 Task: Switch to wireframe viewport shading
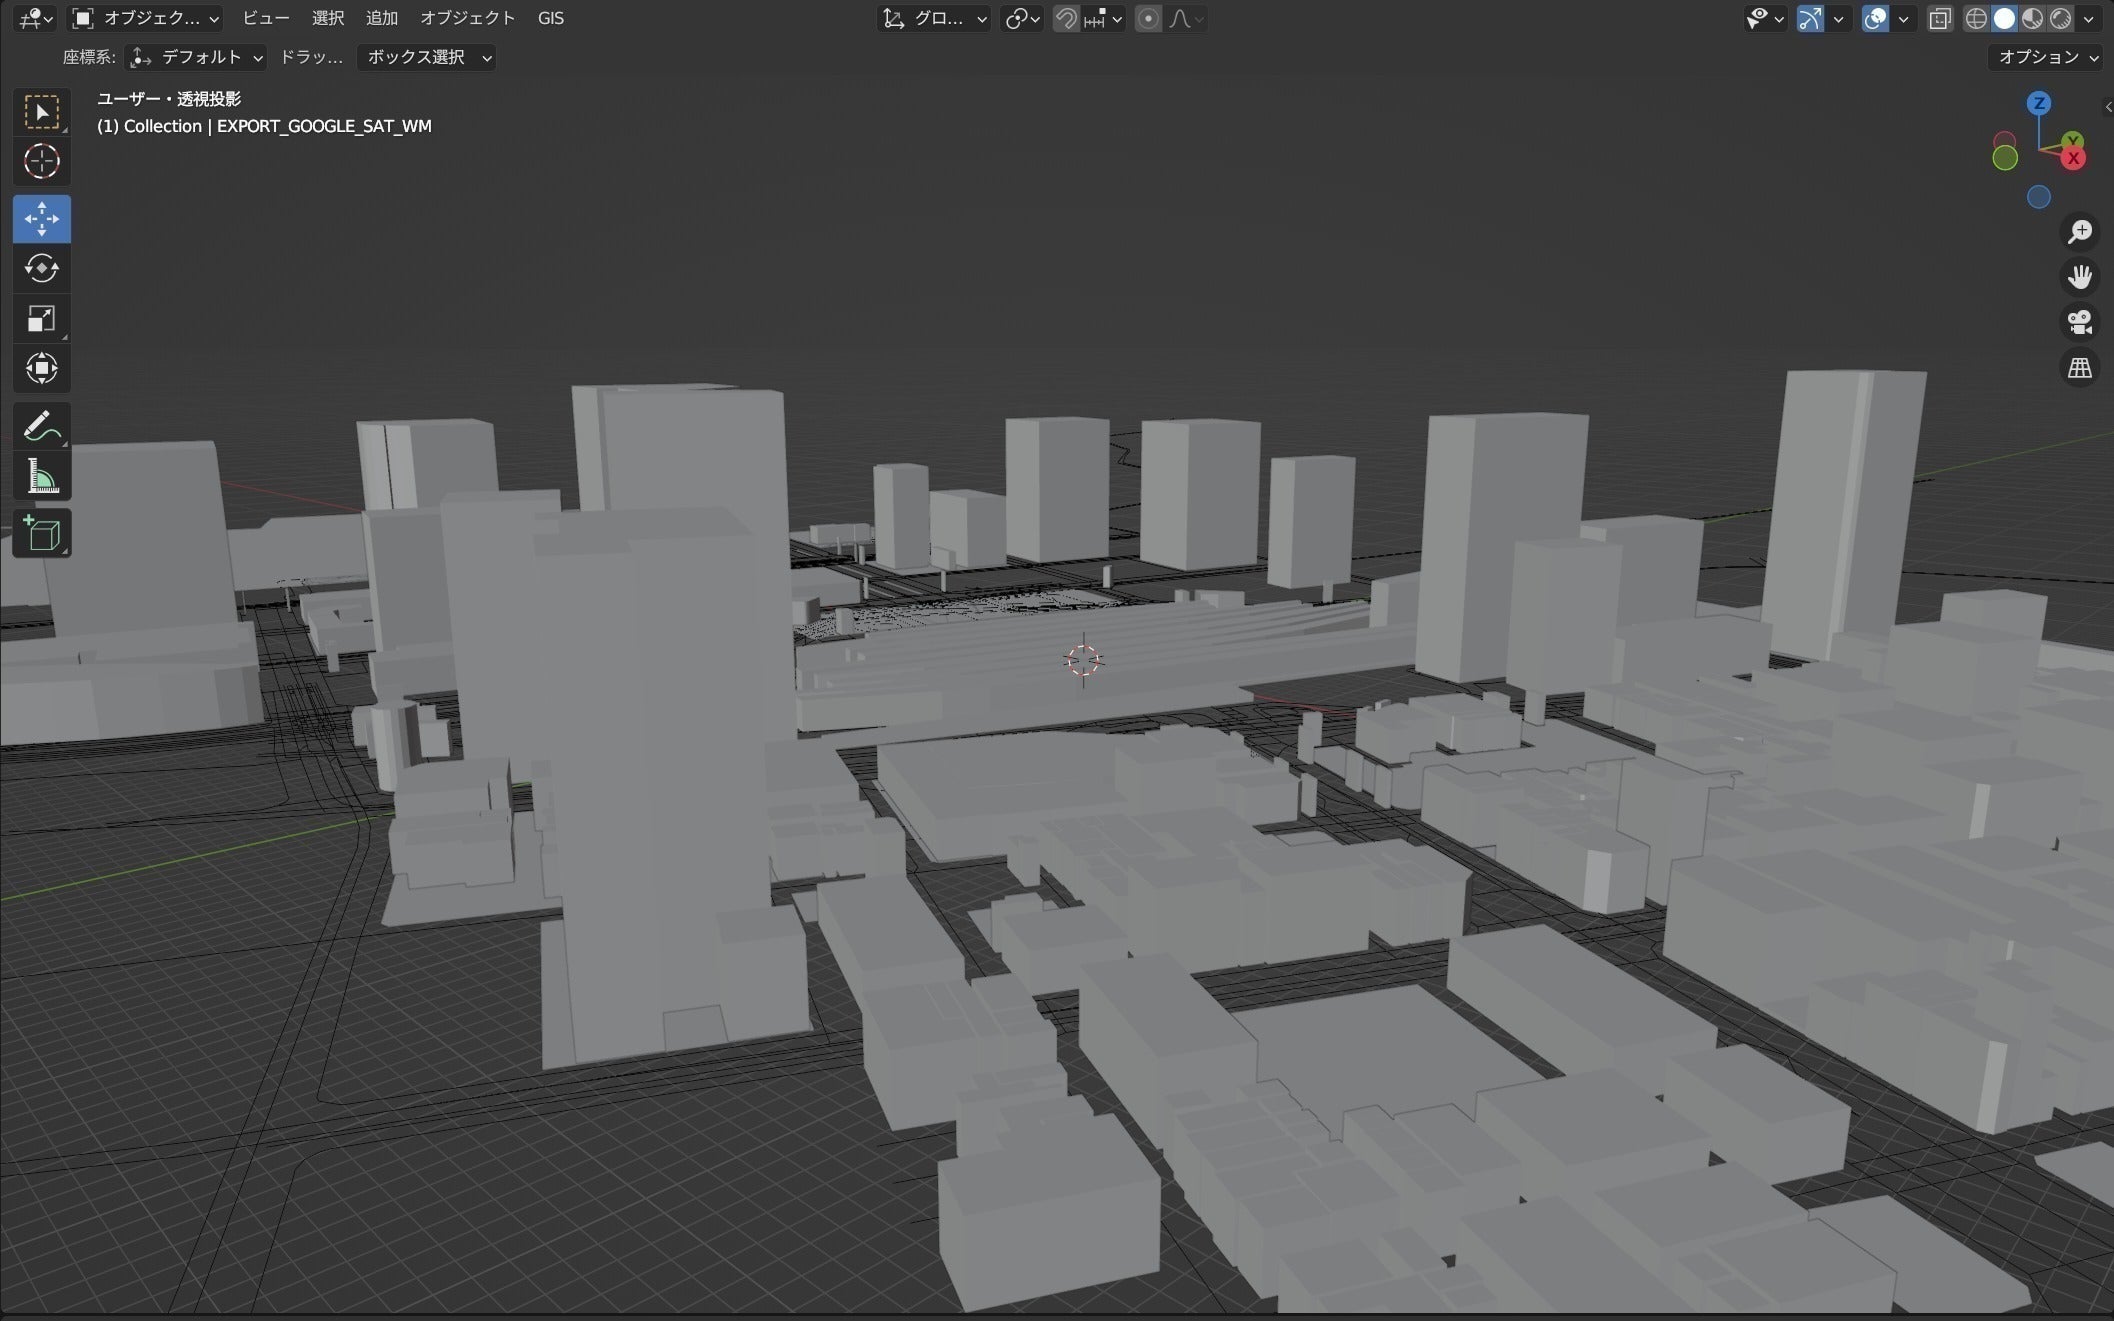[x=1976, y=18]
